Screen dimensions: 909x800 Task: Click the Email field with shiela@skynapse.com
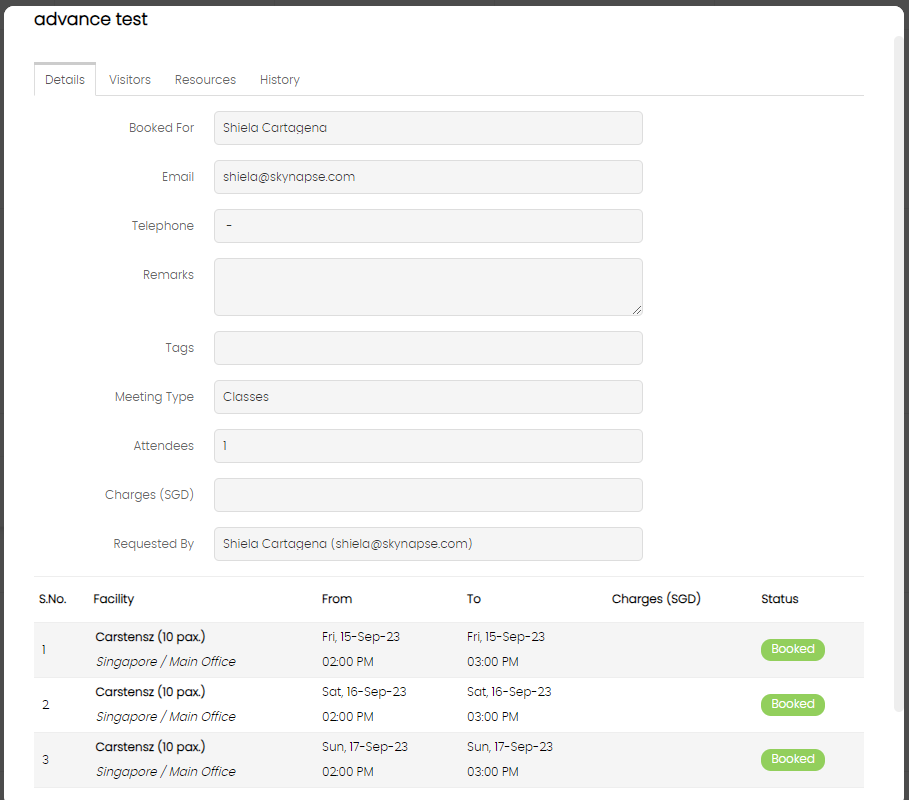tap(428, 177)
